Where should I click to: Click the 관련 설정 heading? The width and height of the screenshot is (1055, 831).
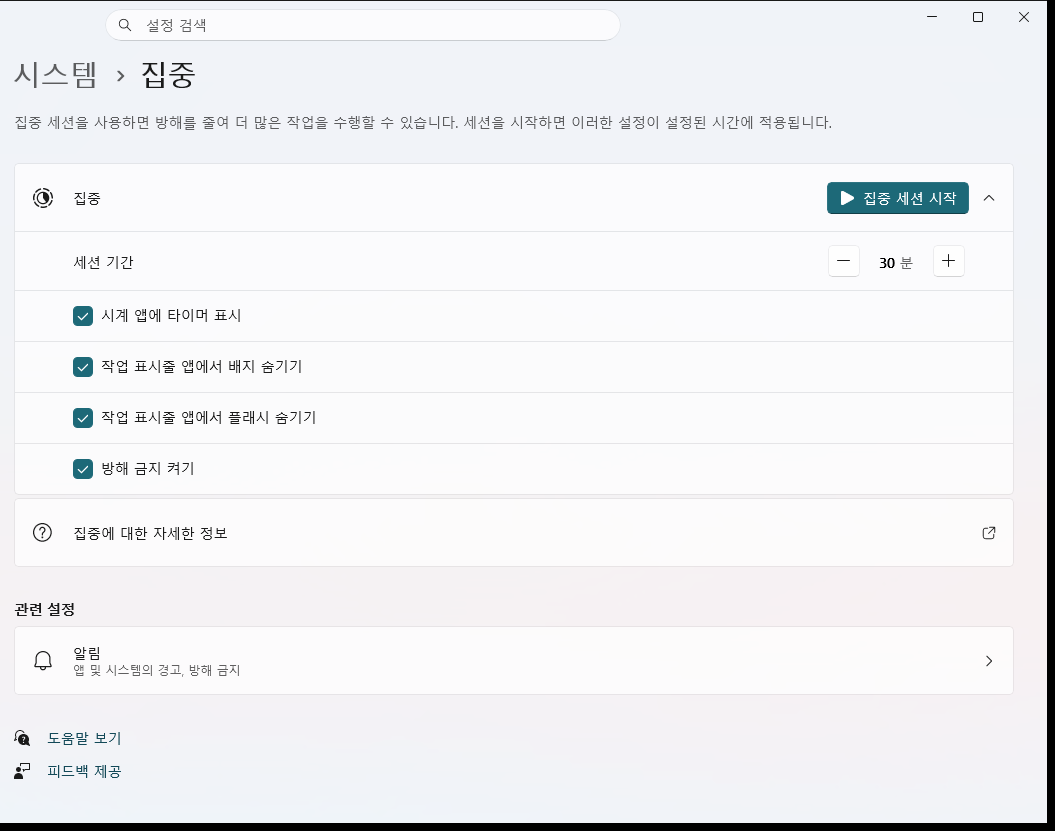click(44, 610)
